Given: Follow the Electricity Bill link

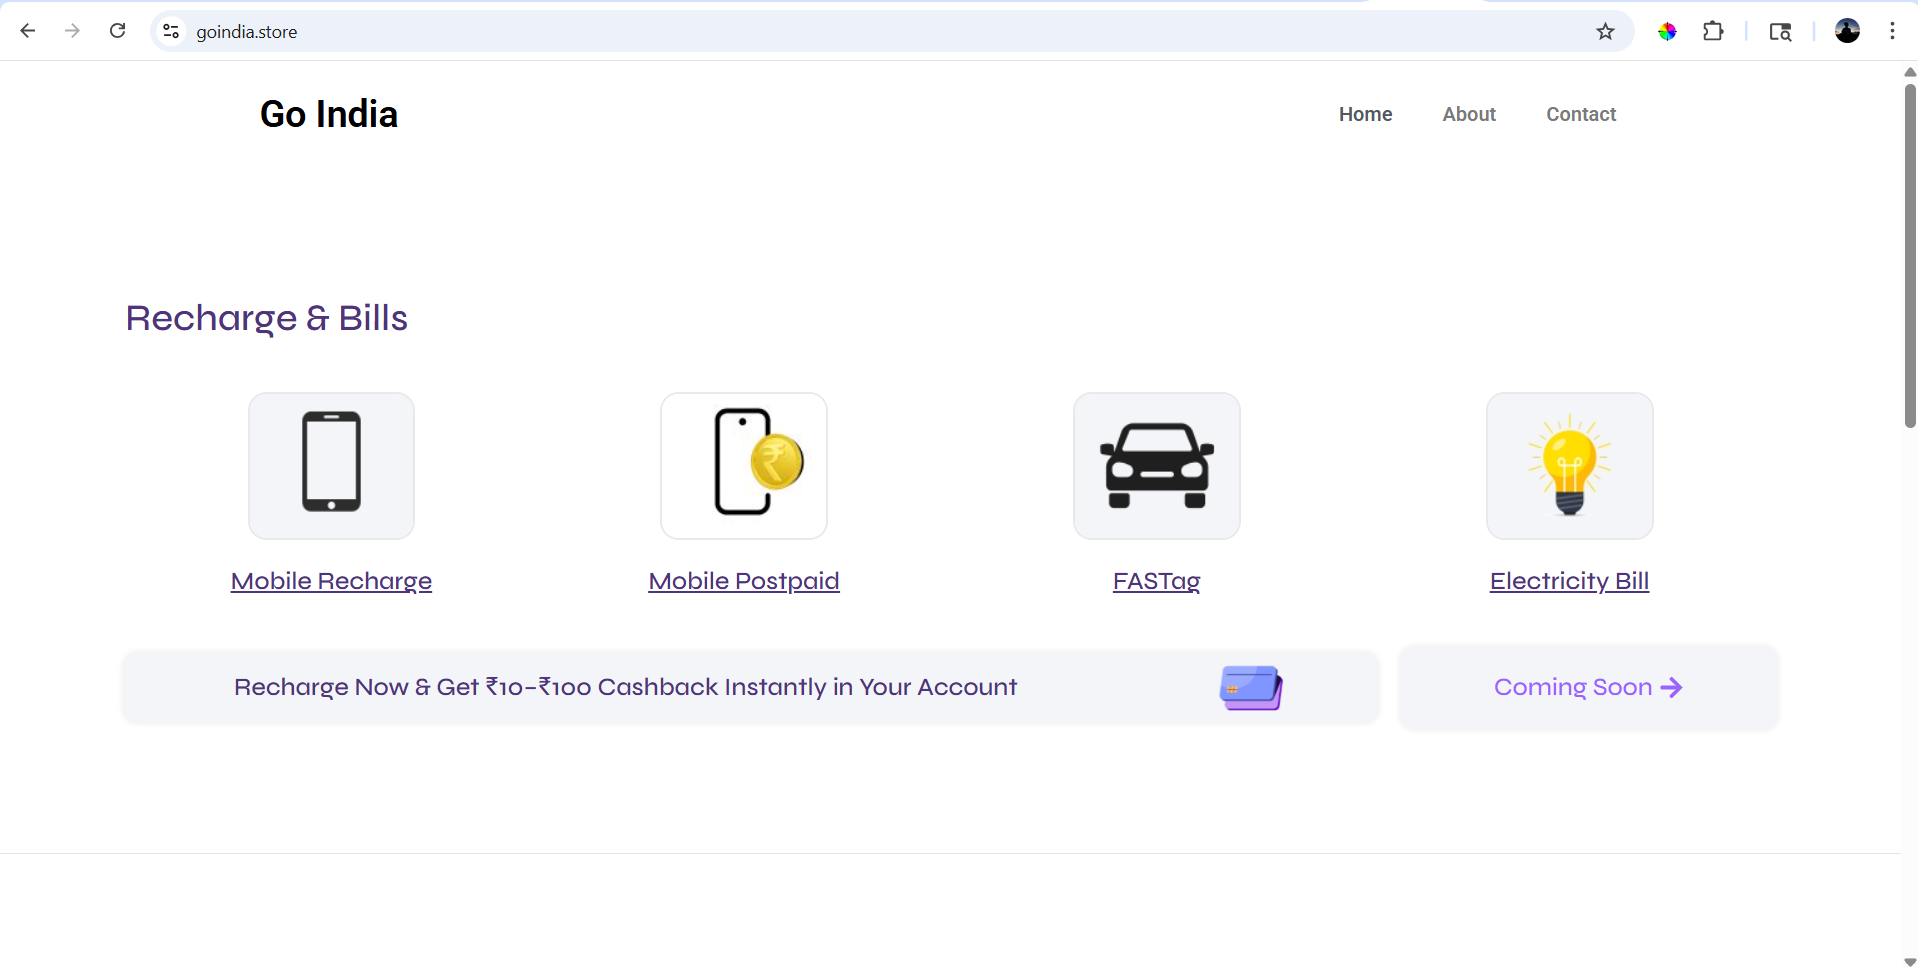Looking at the screenshot, I should (1569, 581).
